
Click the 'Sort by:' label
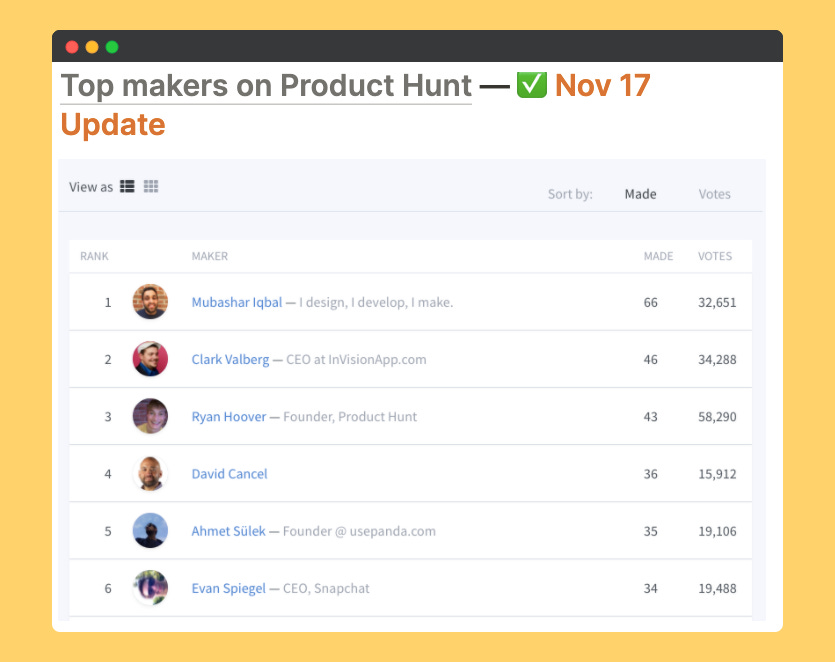570,194
